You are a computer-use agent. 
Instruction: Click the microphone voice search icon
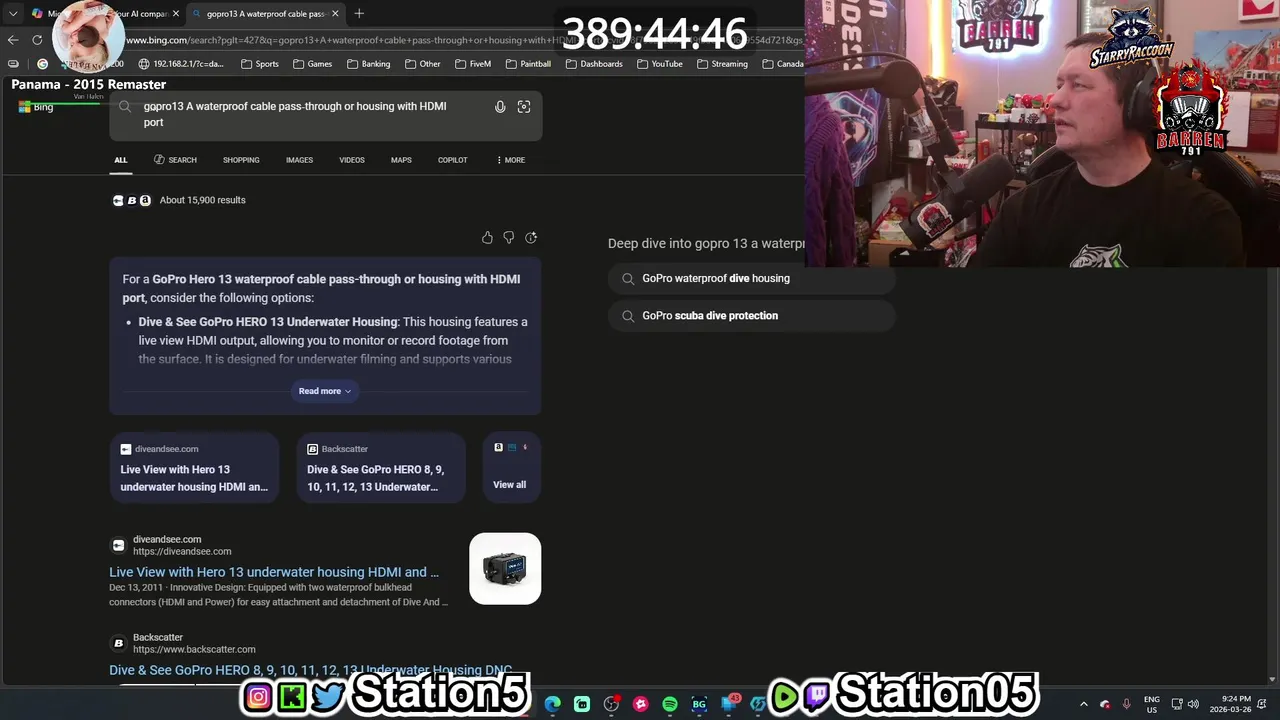coord(500,107)
